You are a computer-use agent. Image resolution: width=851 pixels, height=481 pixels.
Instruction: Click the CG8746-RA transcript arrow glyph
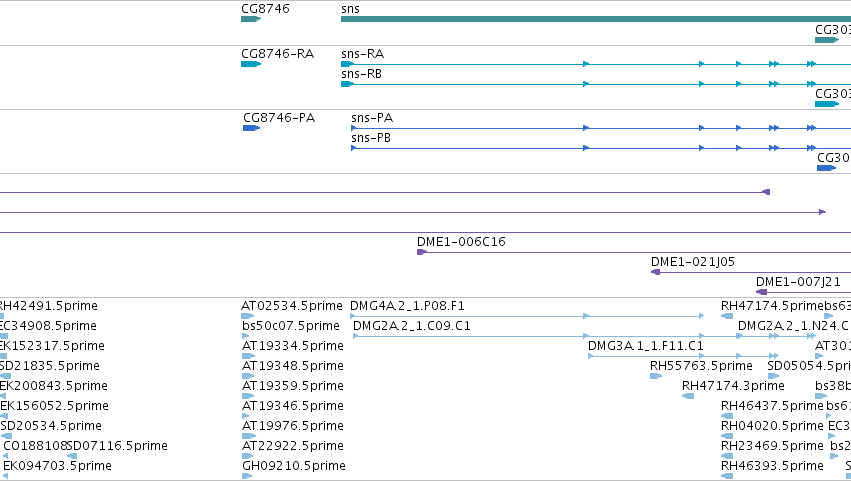click(x=251, y=64)
